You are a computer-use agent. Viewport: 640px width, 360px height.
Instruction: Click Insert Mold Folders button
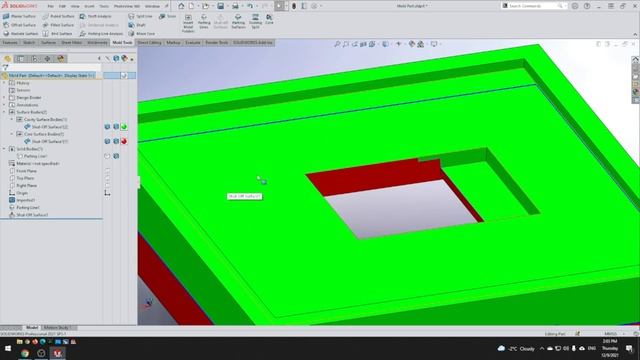click(x=188, y=23)
